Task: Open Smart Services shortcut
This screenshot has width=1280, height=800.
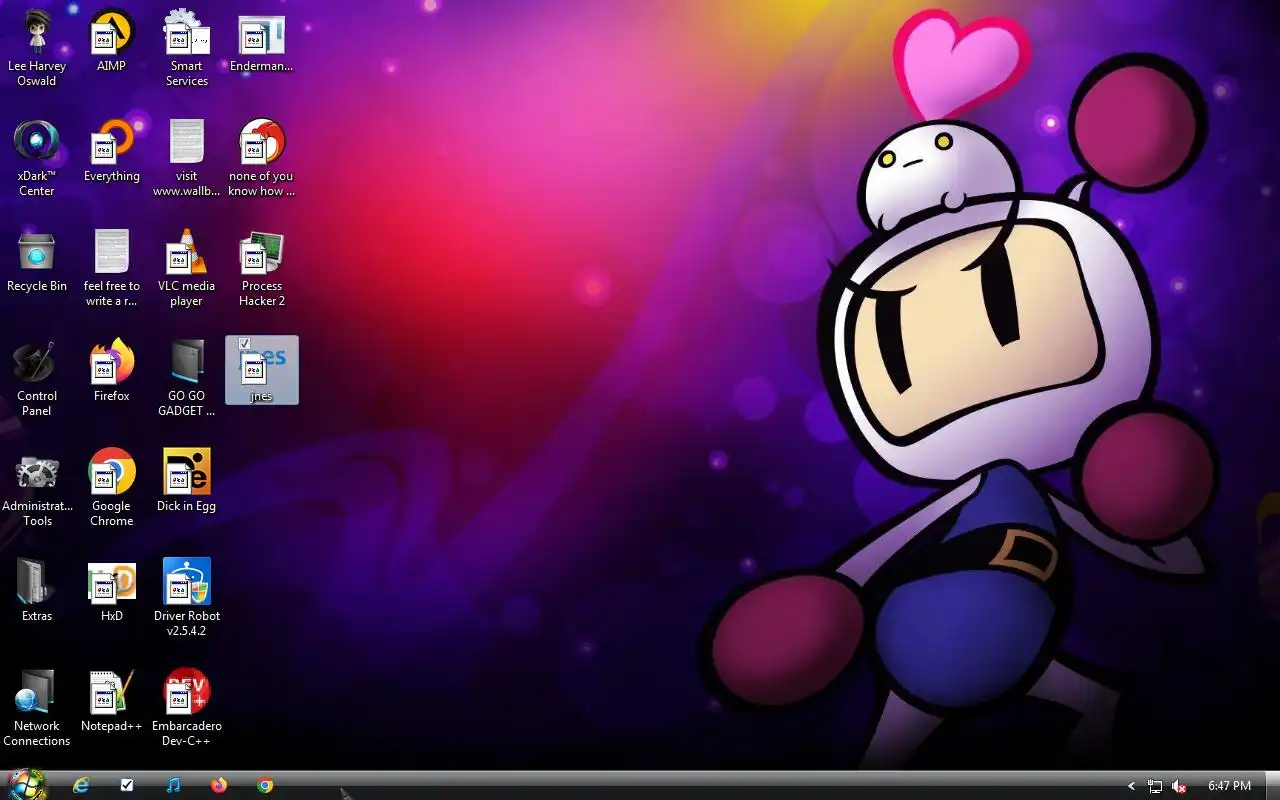Action: coord(187,47)
